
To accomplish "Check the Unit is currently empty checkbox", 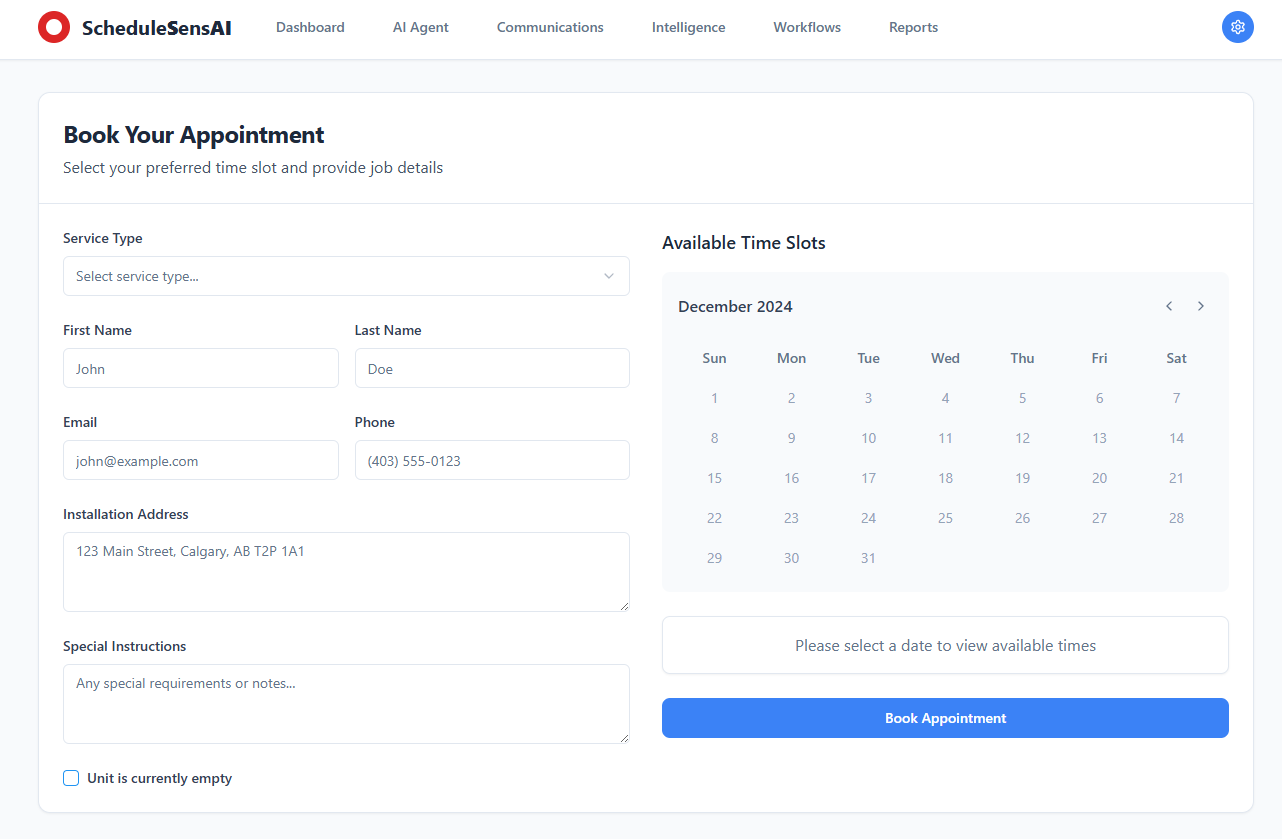I will click(x=71, y=777).
